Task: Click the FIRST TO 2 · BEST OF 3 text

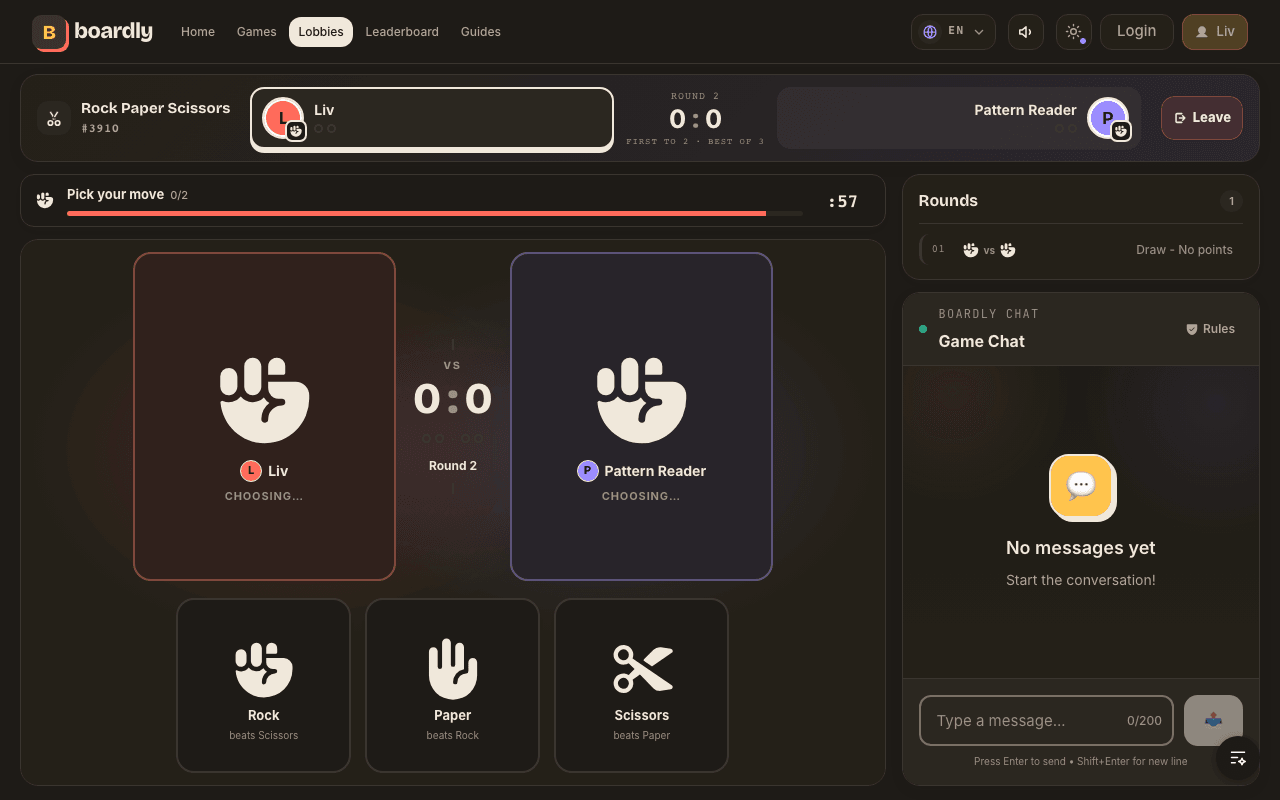Action: 695,142
